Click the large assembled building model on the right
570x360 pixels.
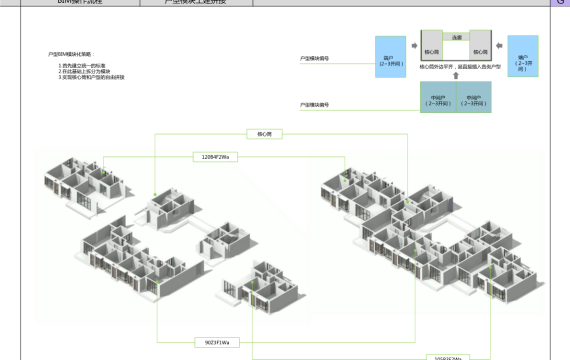click(x=433, y=236)
